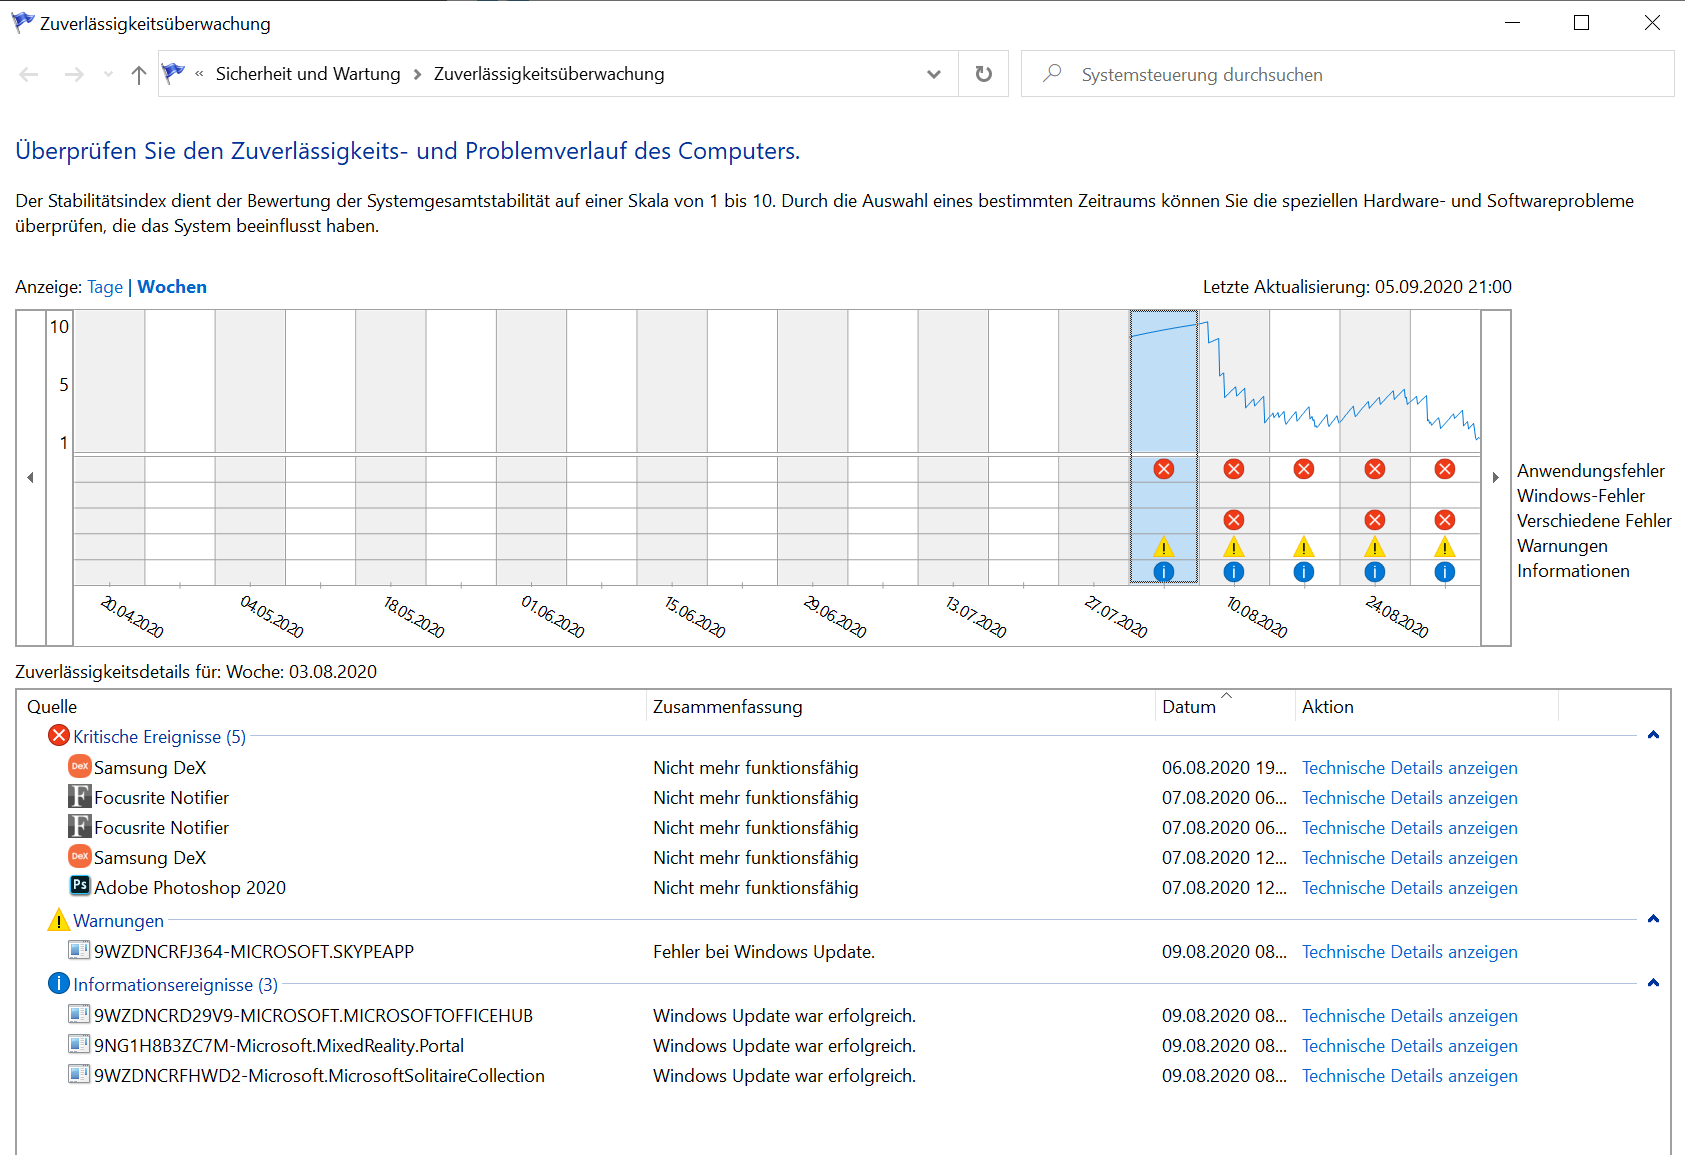Collapse the Warnungen list group
Screen dimensions: 1685x1155
click(1653, 919)
